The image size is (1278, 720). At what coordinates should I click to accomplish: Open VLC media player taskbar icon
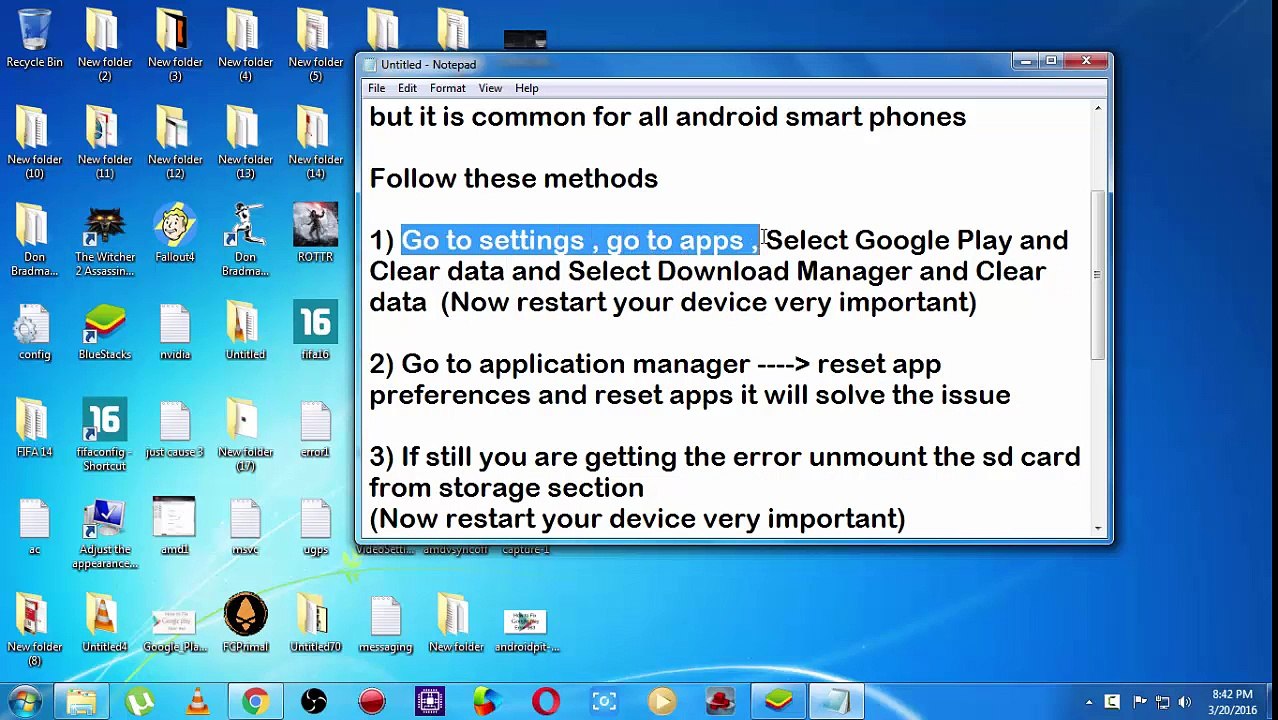tap(197, 702)
